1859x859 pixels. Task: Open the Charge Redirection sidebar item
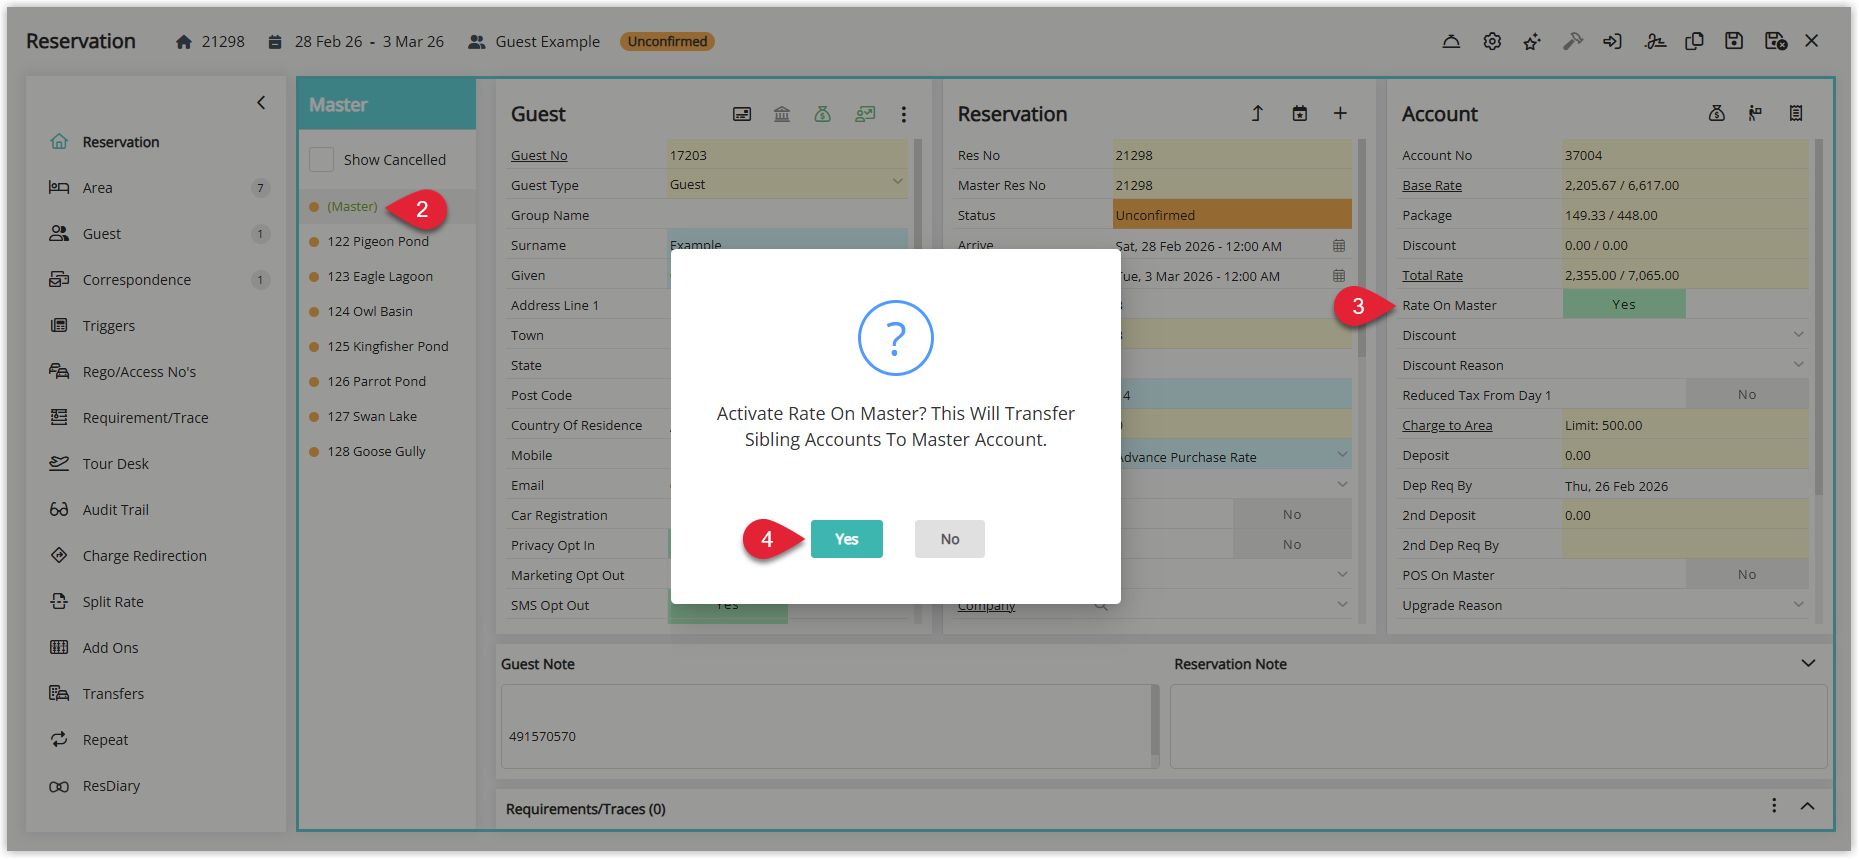(x=158, y=556)
